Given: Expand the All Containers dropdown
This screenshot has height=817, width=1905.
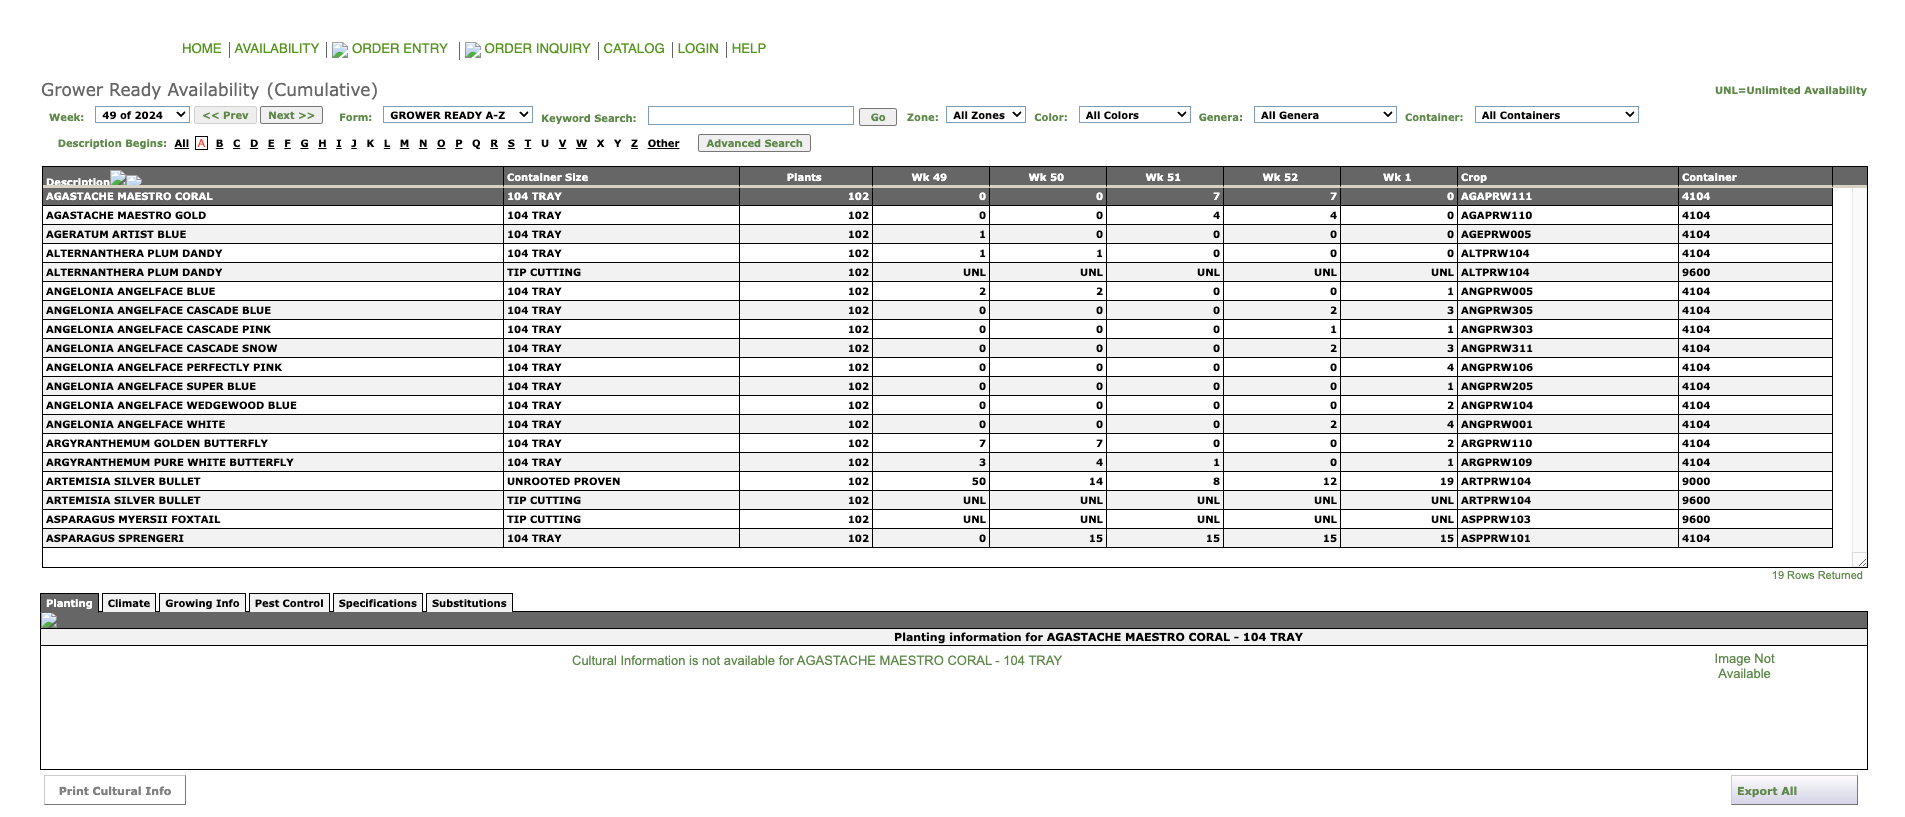Looking at the screenshot, I should coord(1557,115).
